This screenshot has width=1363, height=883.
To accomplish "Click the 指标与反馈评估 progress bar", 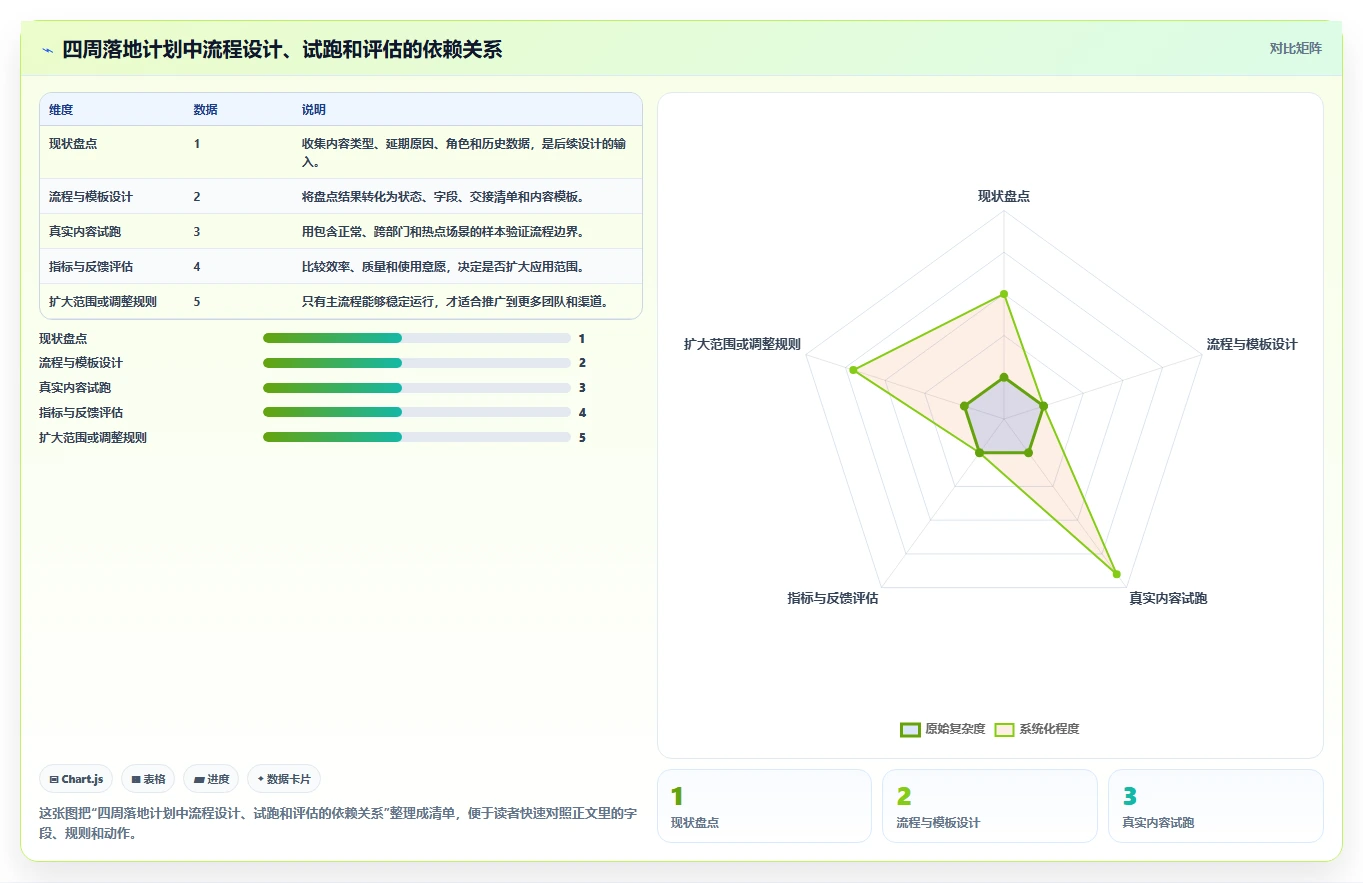I will [x=416, y=412].
